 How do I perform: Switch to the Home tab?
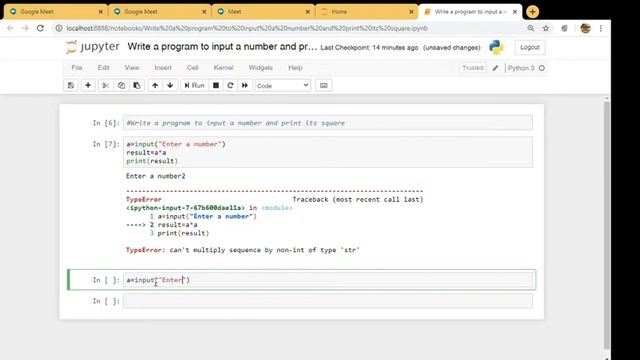pyautogui.click(x=367, y=12)
